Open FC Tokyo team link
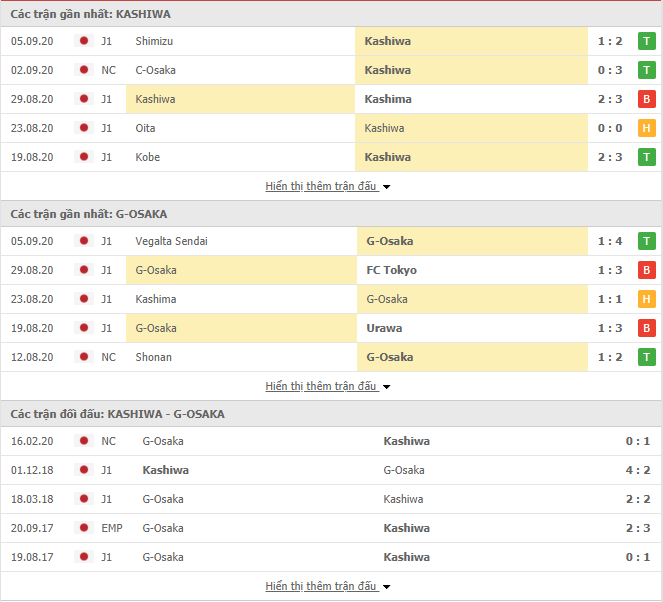This screenshot has width=663, height=602. [x=391, y=270]
